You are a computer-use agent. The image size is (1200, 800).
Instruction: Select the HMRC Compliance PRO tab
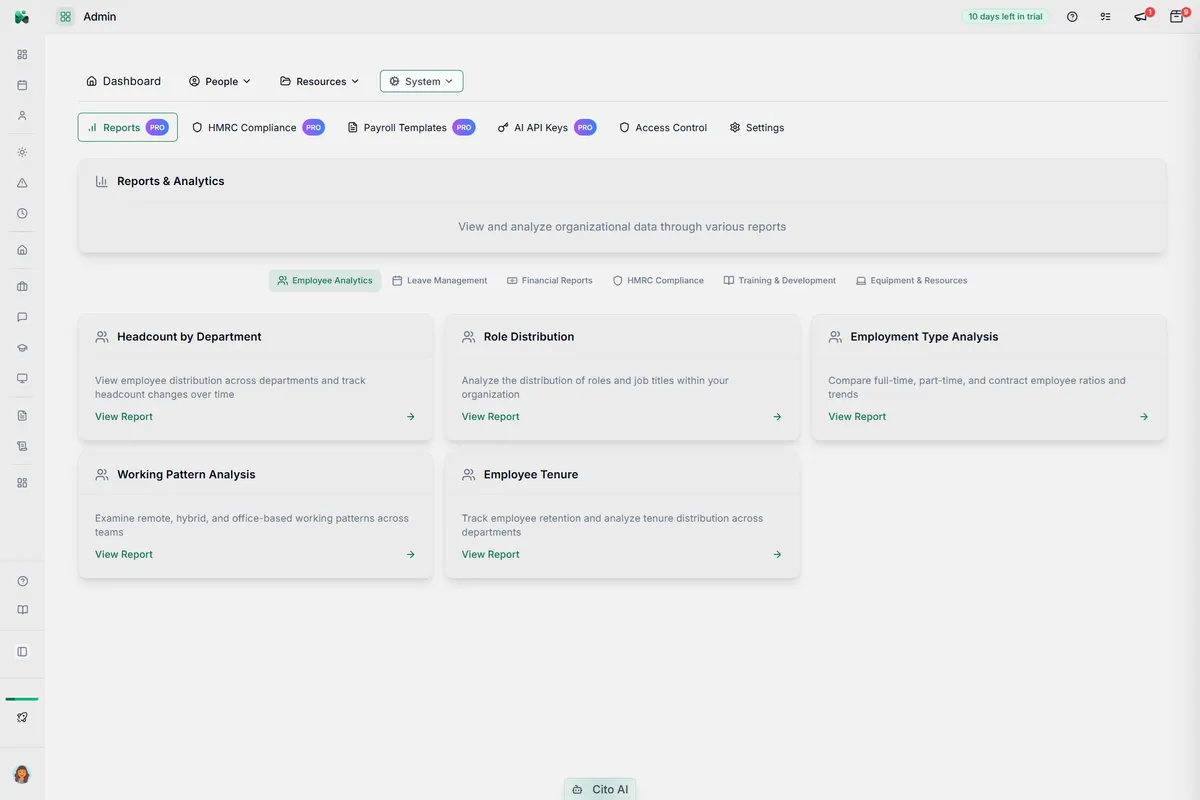(258, 127)
